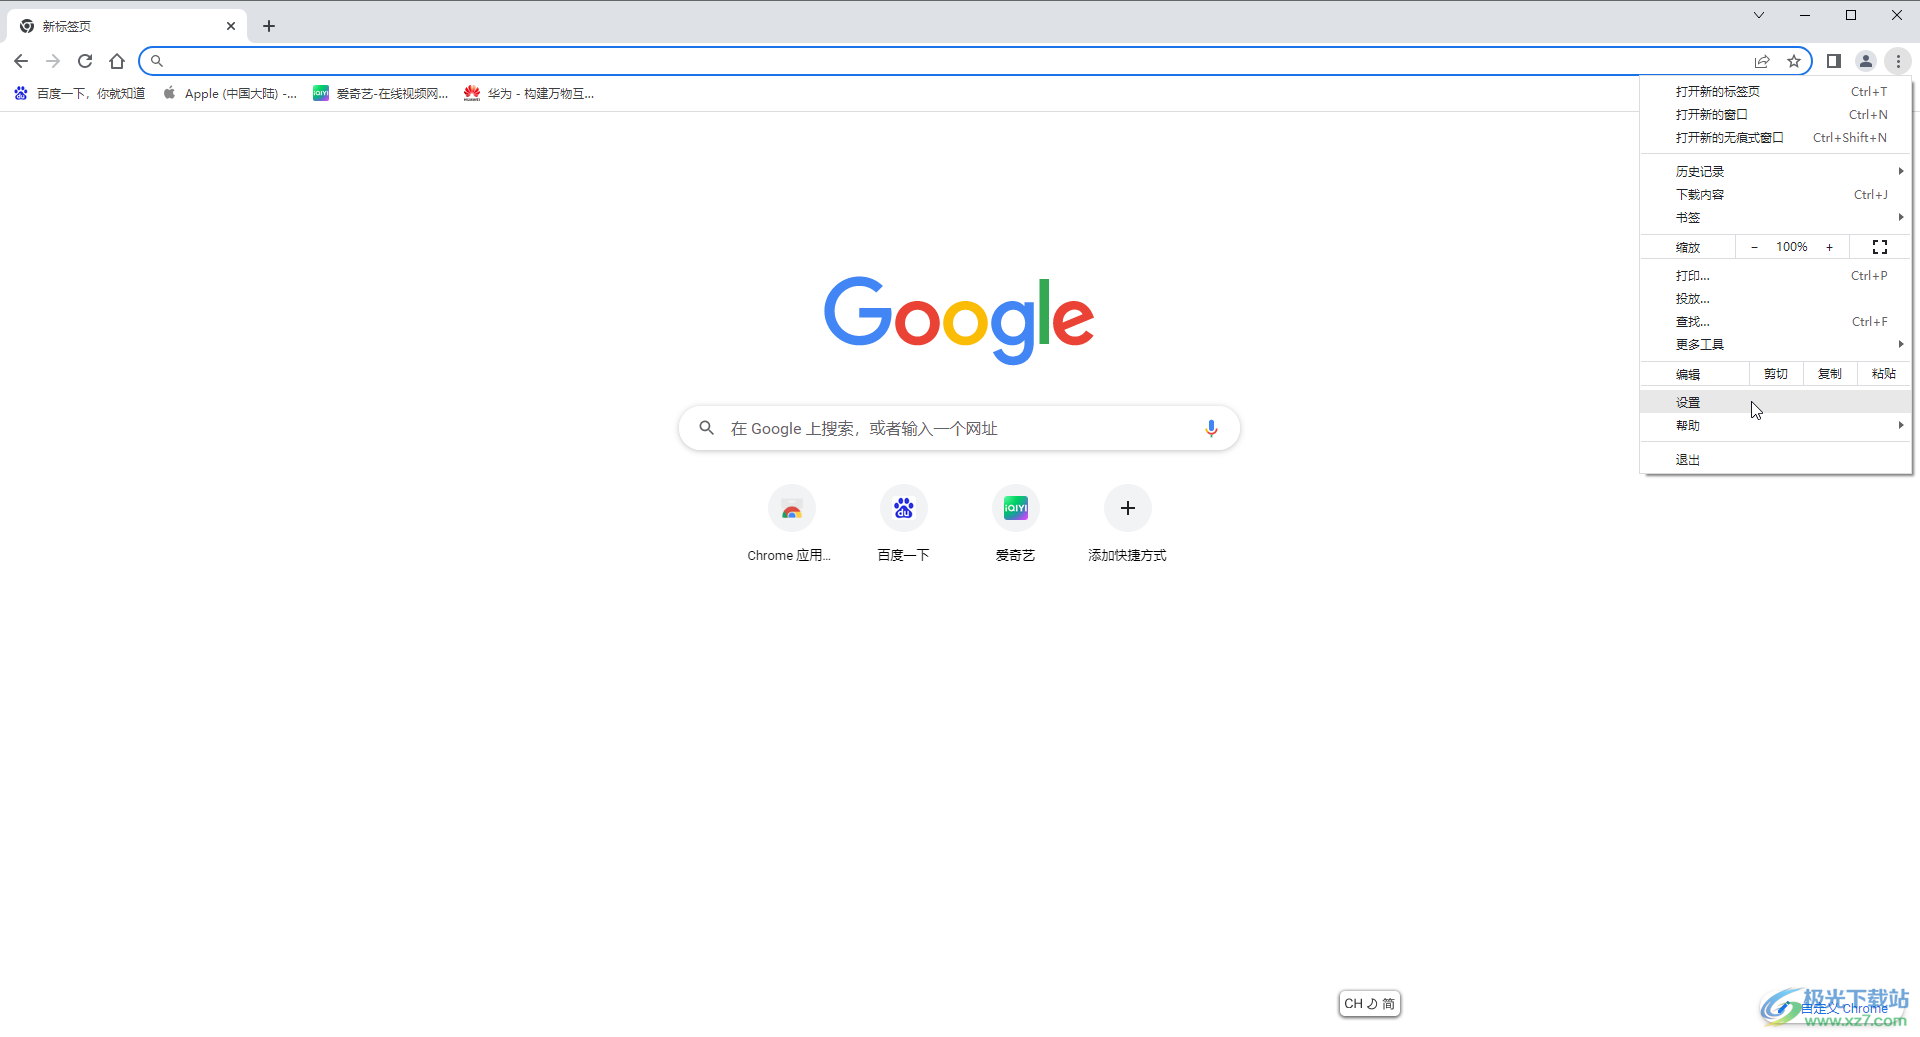Choose 下载内容 from the menu
1920x1037 pixels.
(1776, 195)
